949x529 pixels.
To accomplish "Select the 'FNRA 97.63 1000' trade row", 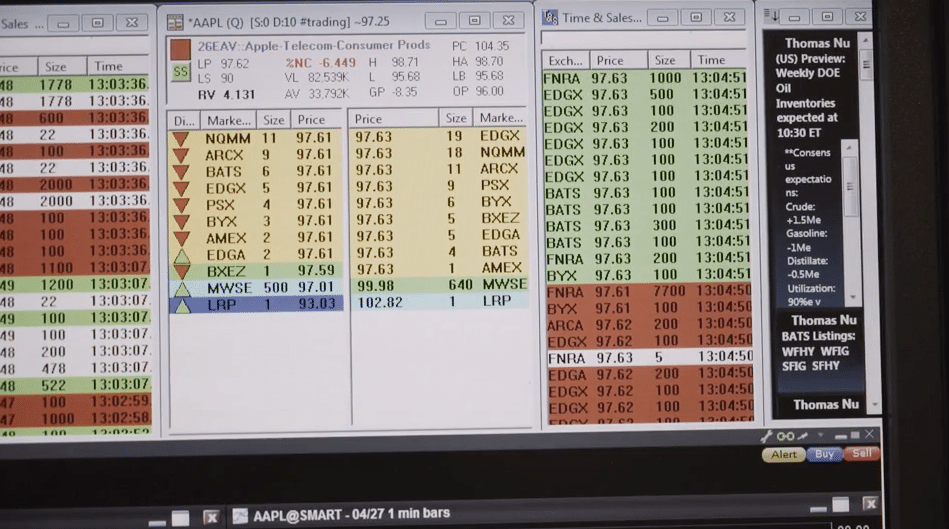I will pyautogui.click(x=645, y=78).
